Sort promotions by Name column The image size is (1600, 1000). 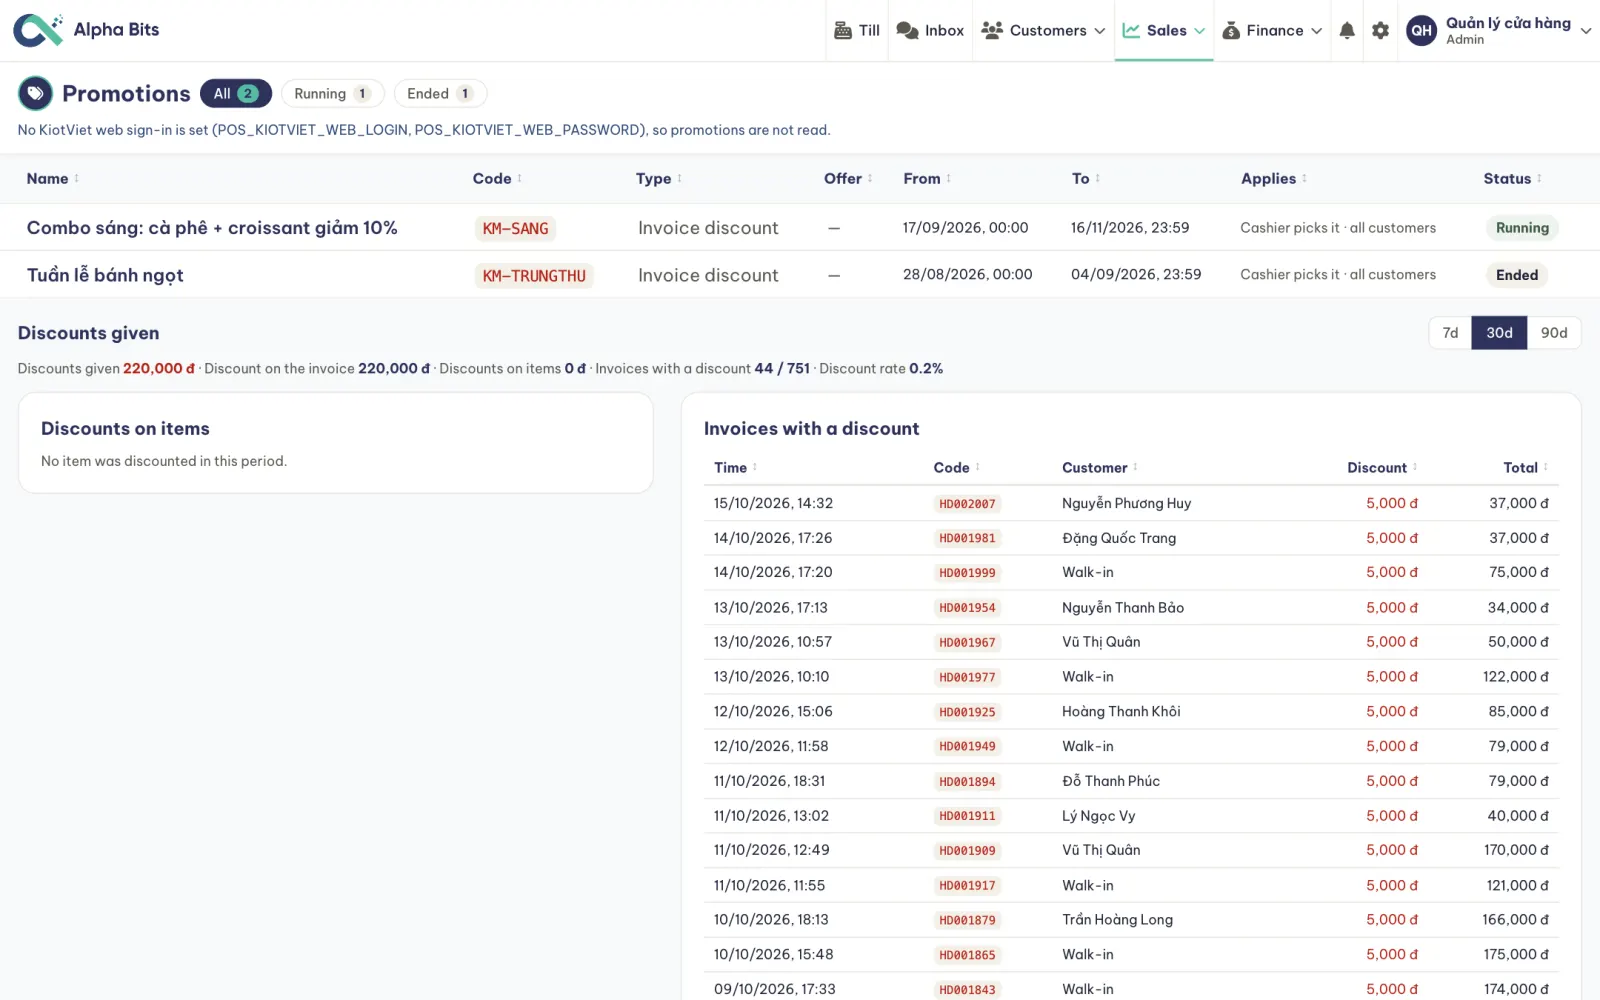click(x=53, y=178)
